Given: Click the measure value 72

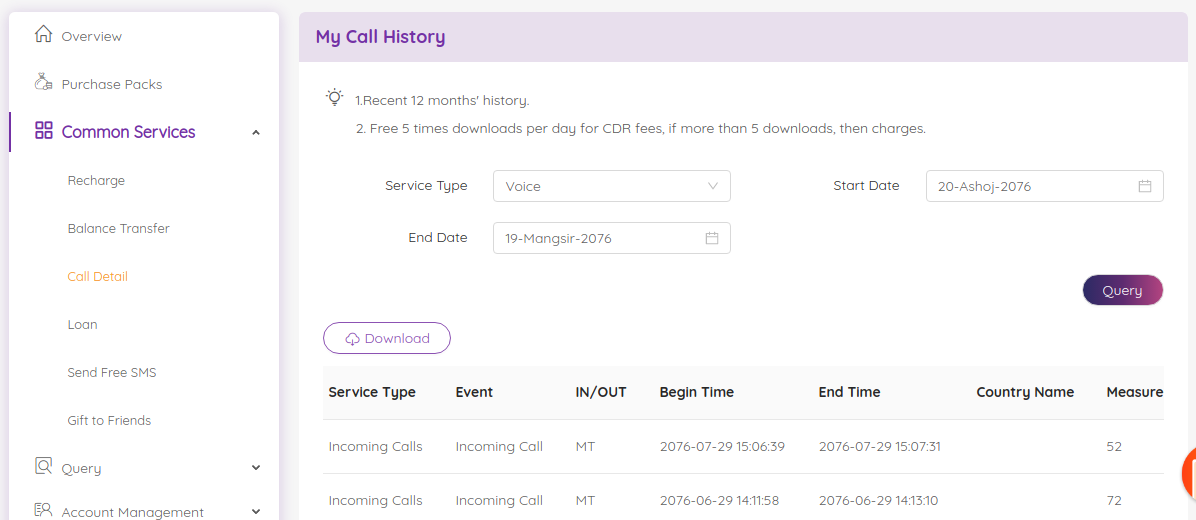Looking at the screenshot, I should pyautogui.click(x=1114, y=500).
